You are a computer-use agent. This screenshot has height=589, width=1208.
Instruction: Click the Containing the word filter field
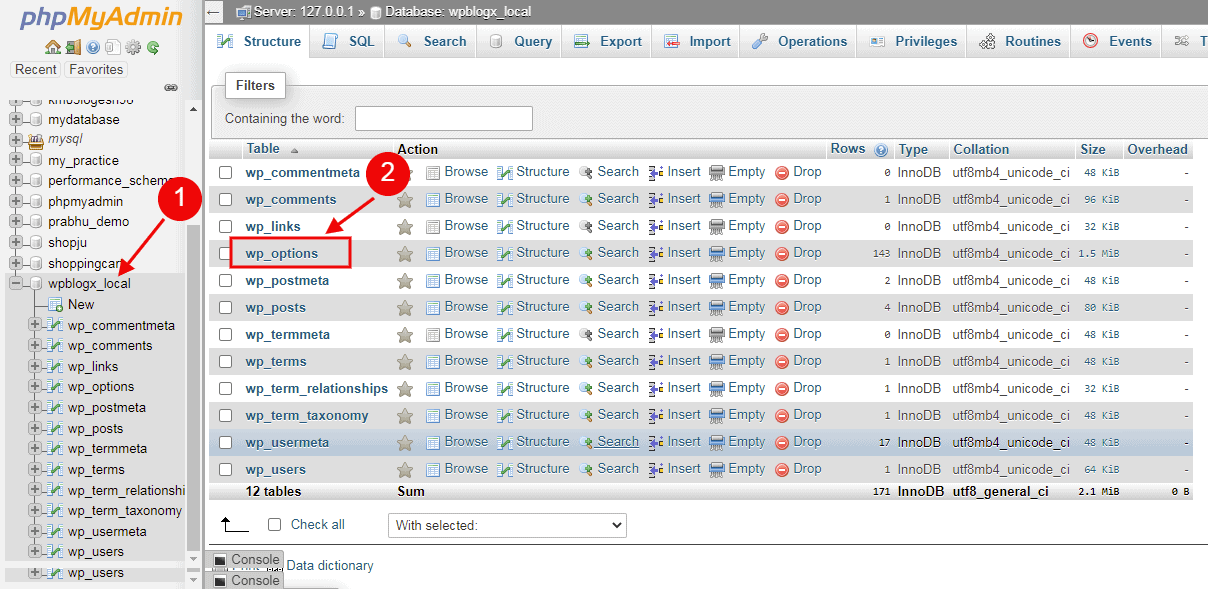pyautogui.click(x=443, y=118)
